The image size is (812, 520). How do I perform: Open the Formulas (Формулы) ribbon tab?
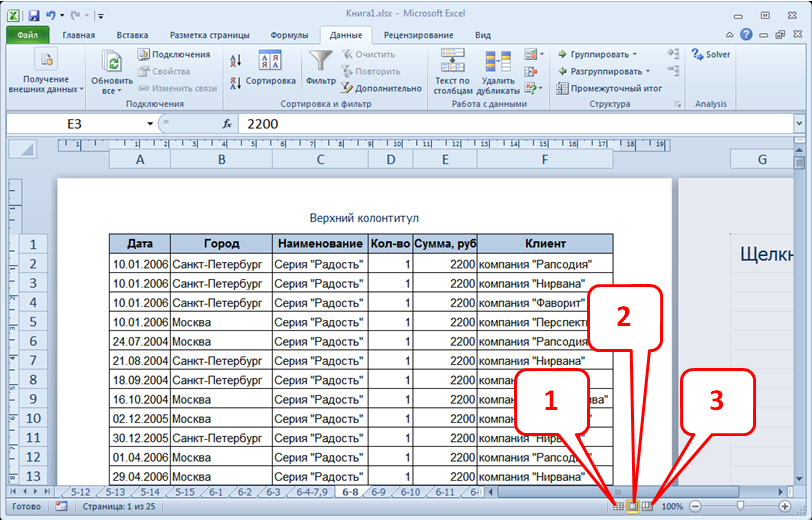click(289, 35)
